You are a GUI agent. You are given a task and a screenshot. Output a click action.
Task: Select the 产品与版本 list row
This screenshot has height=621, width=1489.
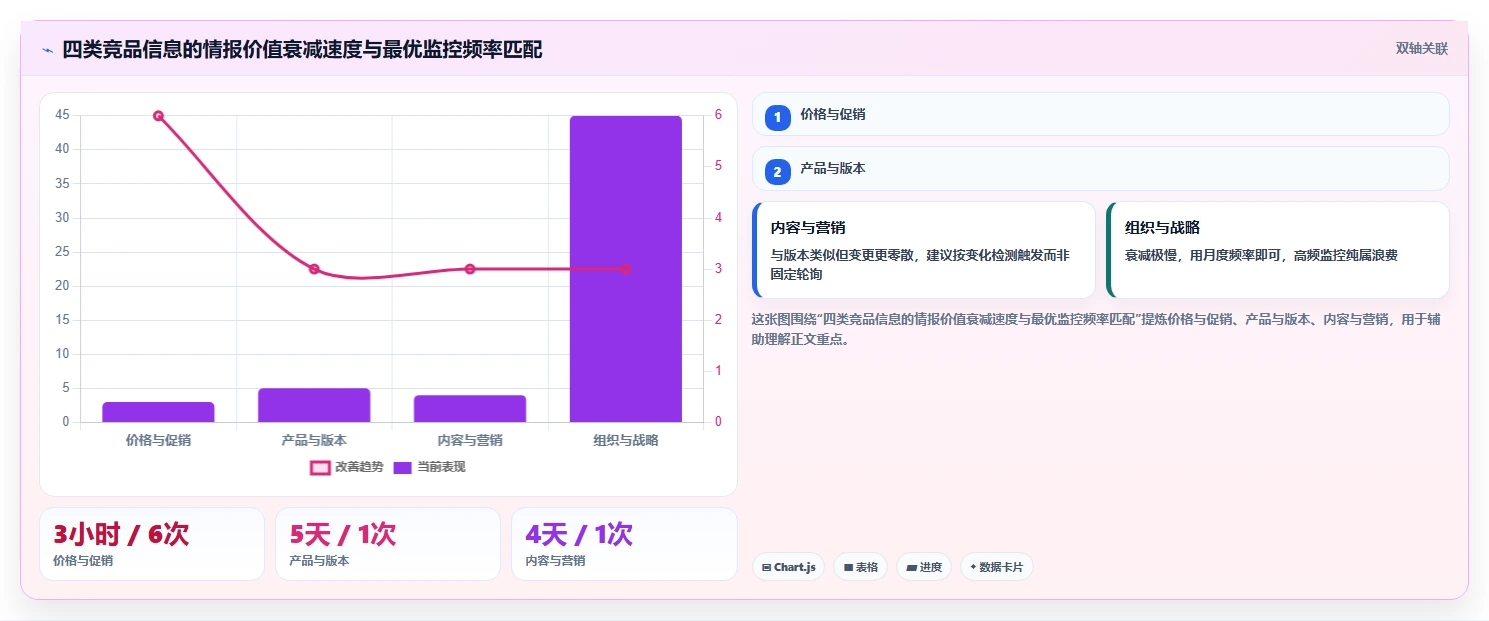click(x=1100, y=169)
